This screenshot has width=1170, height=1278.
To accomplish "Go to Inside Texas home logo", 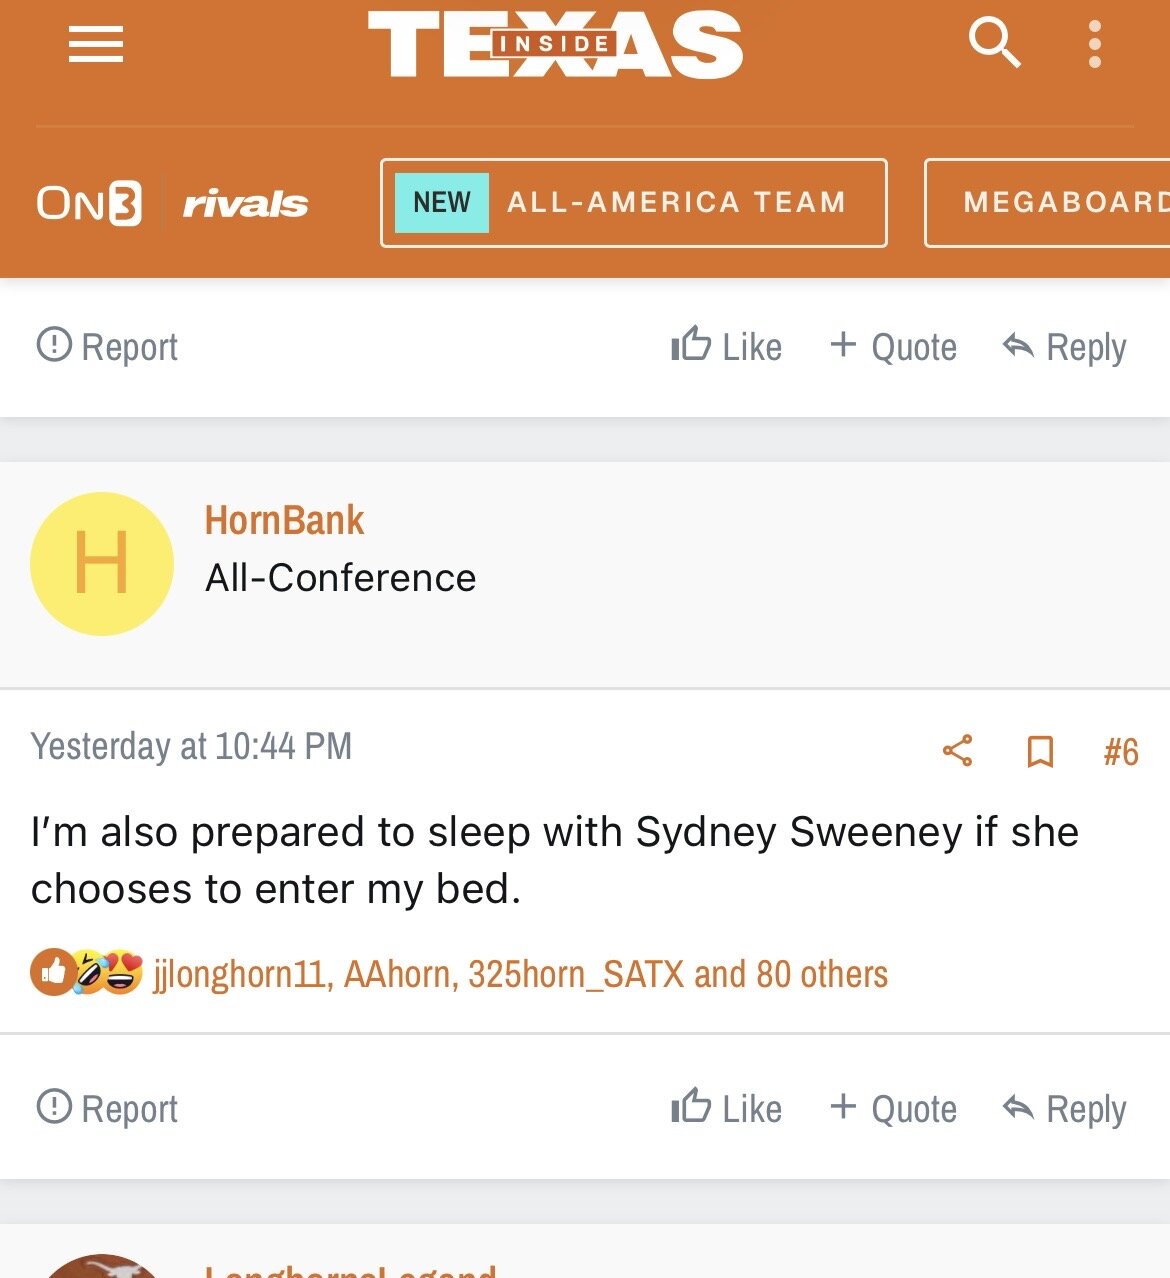I will [555, 45].
